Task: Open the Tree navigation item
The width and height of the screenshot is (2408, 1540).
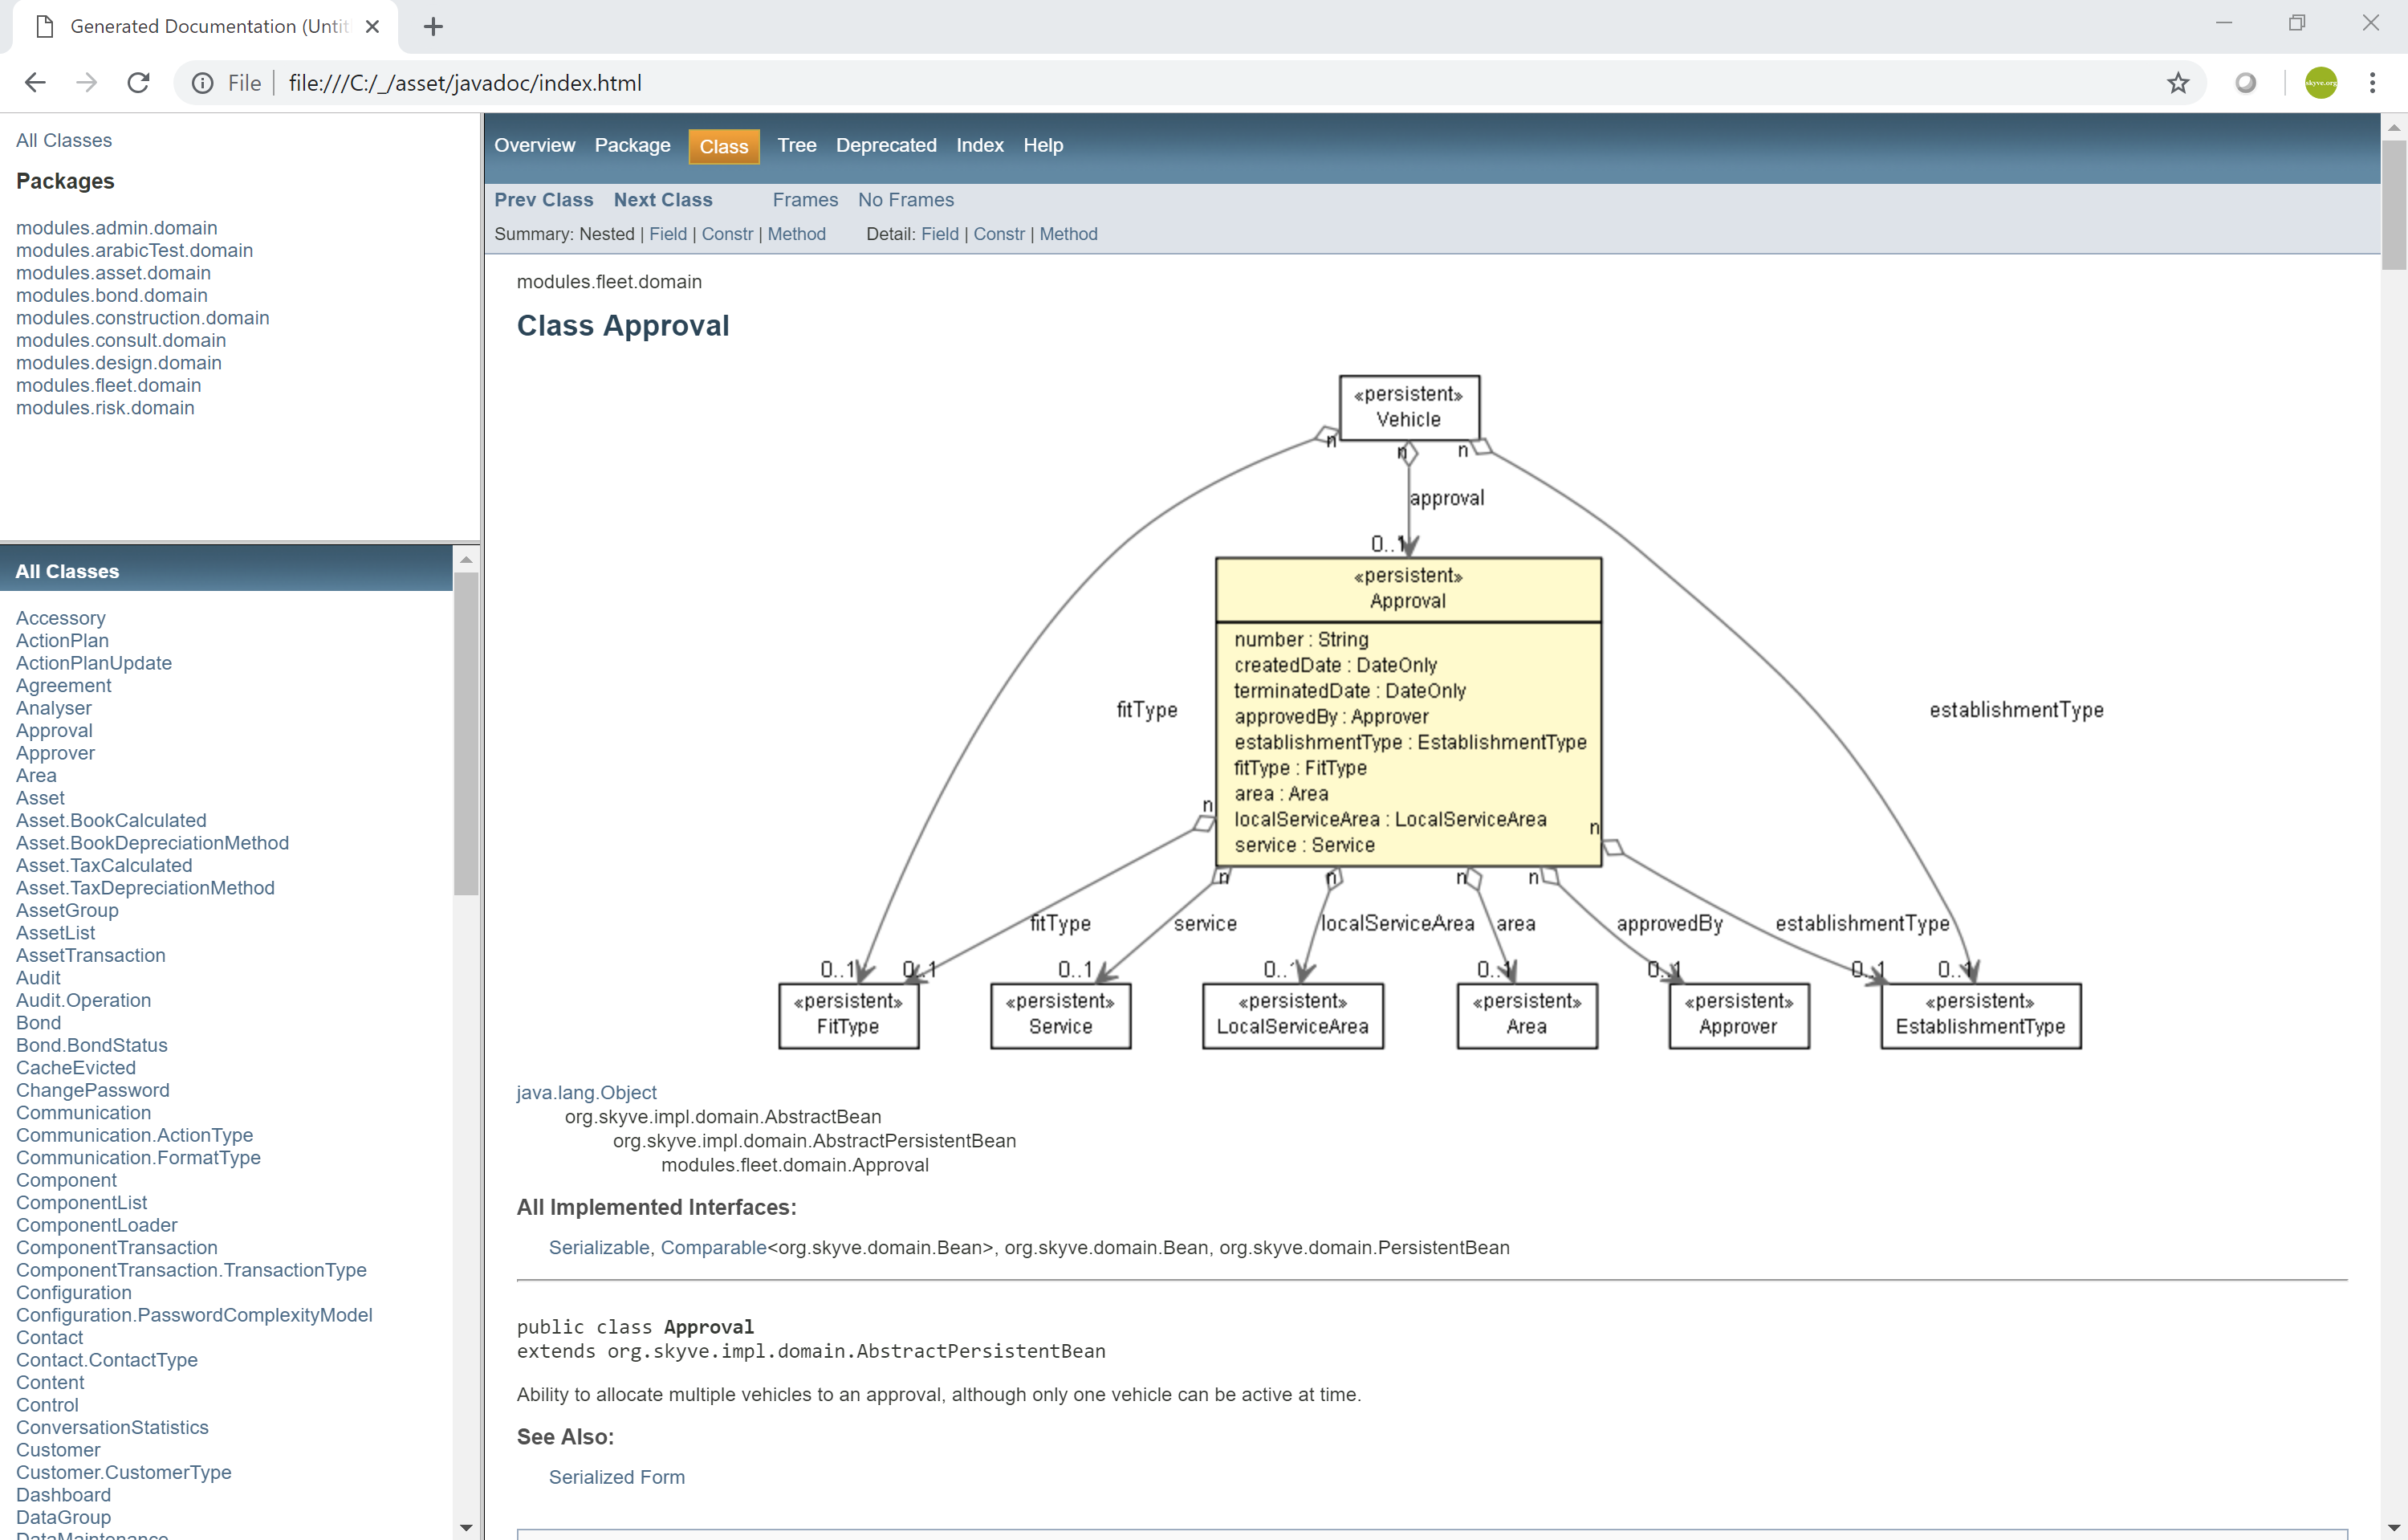Action: point(797,146)
